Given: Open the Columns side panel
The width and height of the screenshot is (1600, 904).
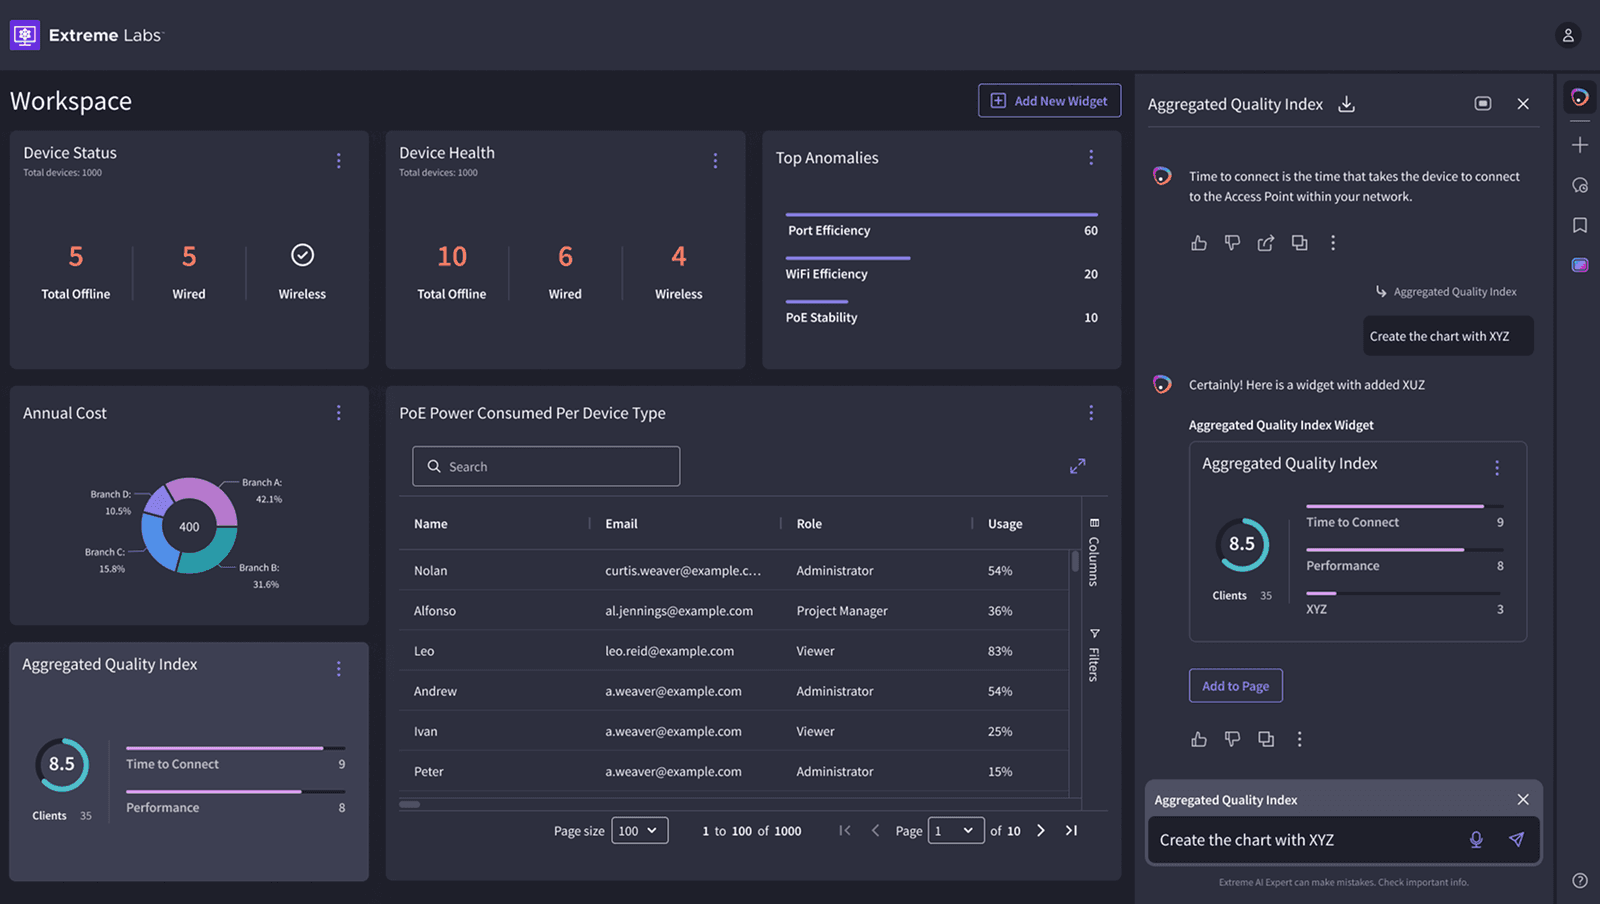Looking at the screenshot, I should point(1094,552).
